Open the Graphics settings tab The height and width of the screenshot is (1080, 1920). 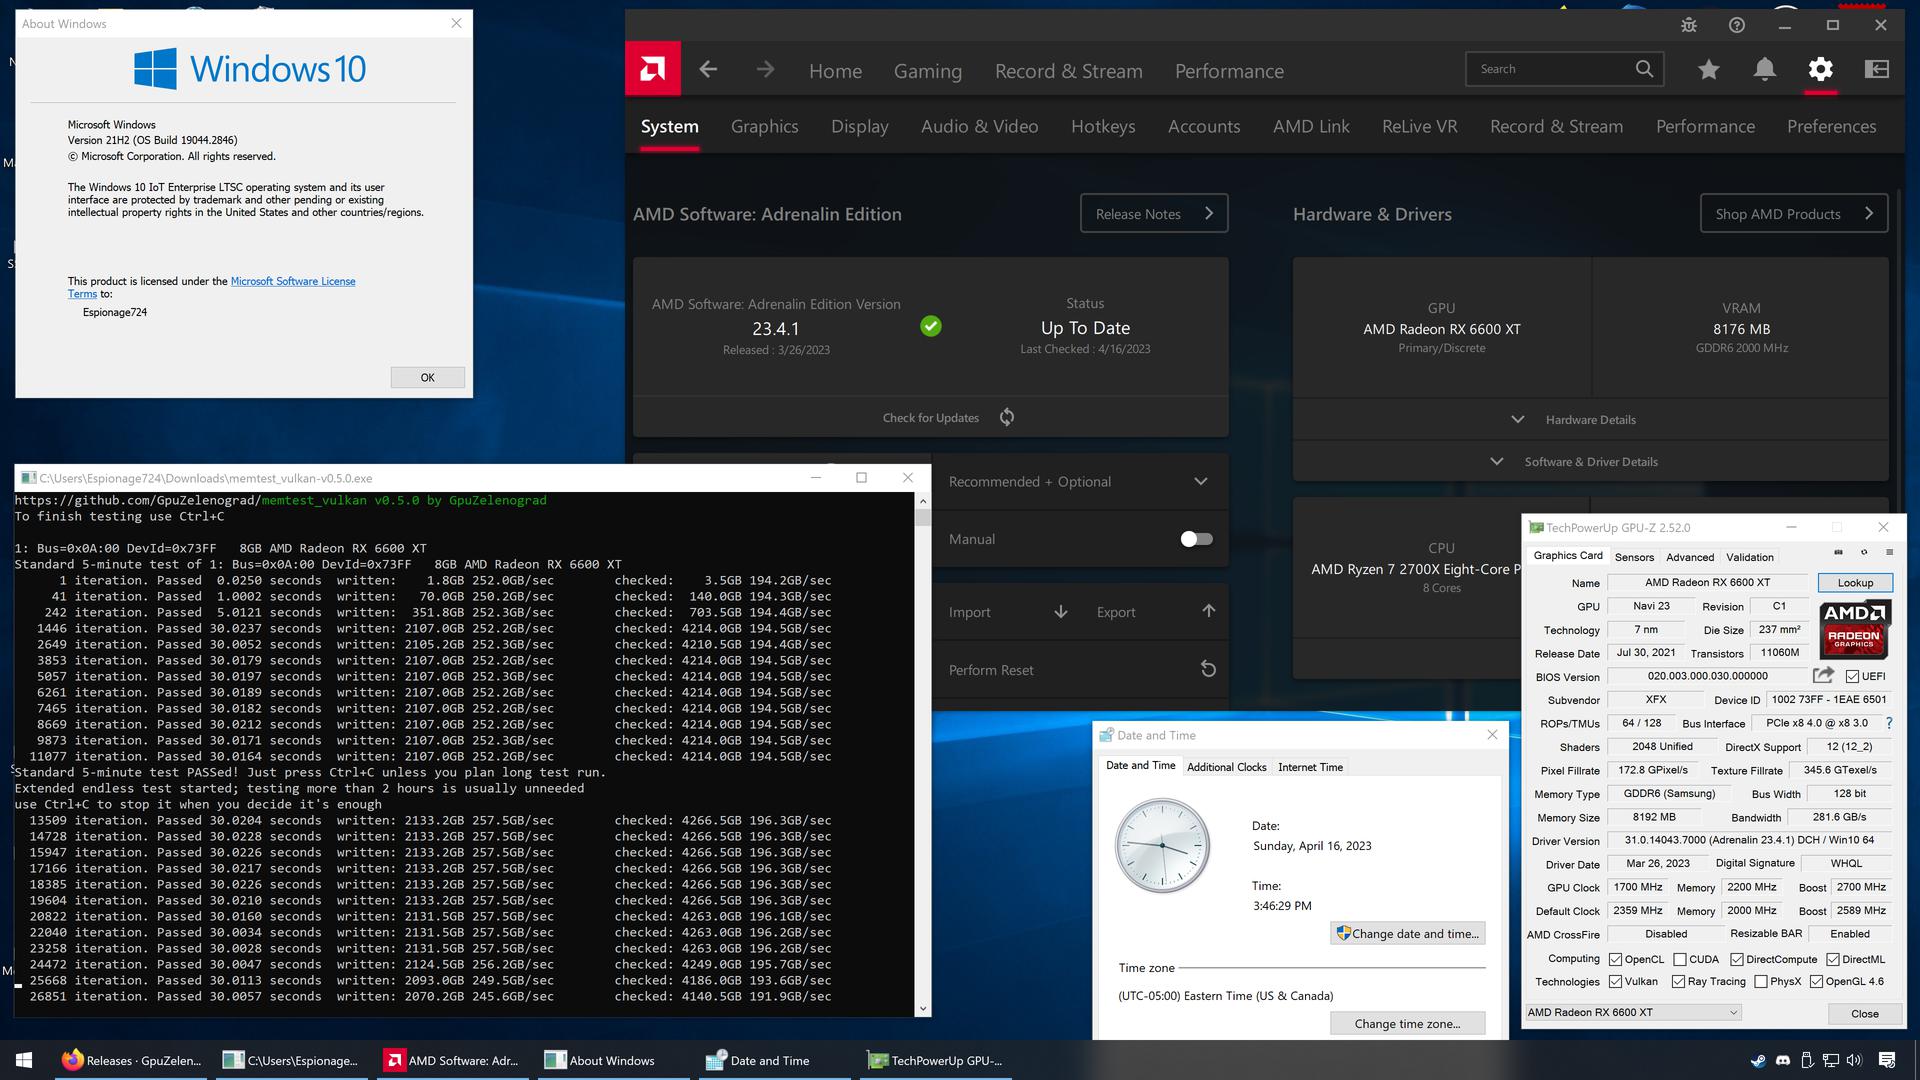point(764,126)
